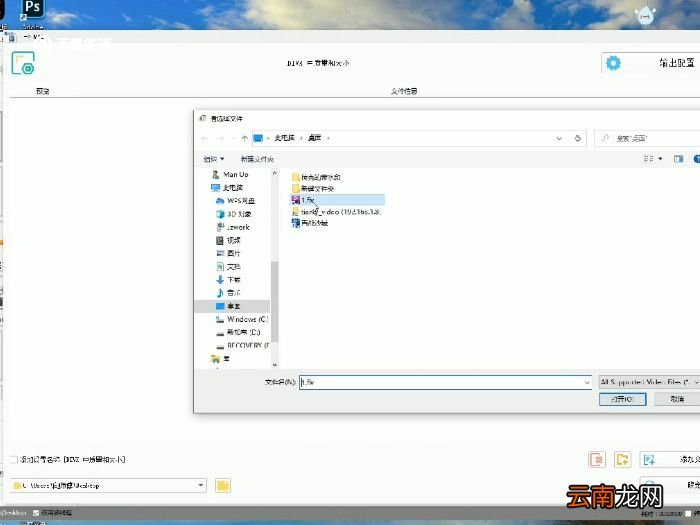The image size is (700, 525).
Task: Expand the chevron after 桌面 in address bar
Action: pos(328,138)
